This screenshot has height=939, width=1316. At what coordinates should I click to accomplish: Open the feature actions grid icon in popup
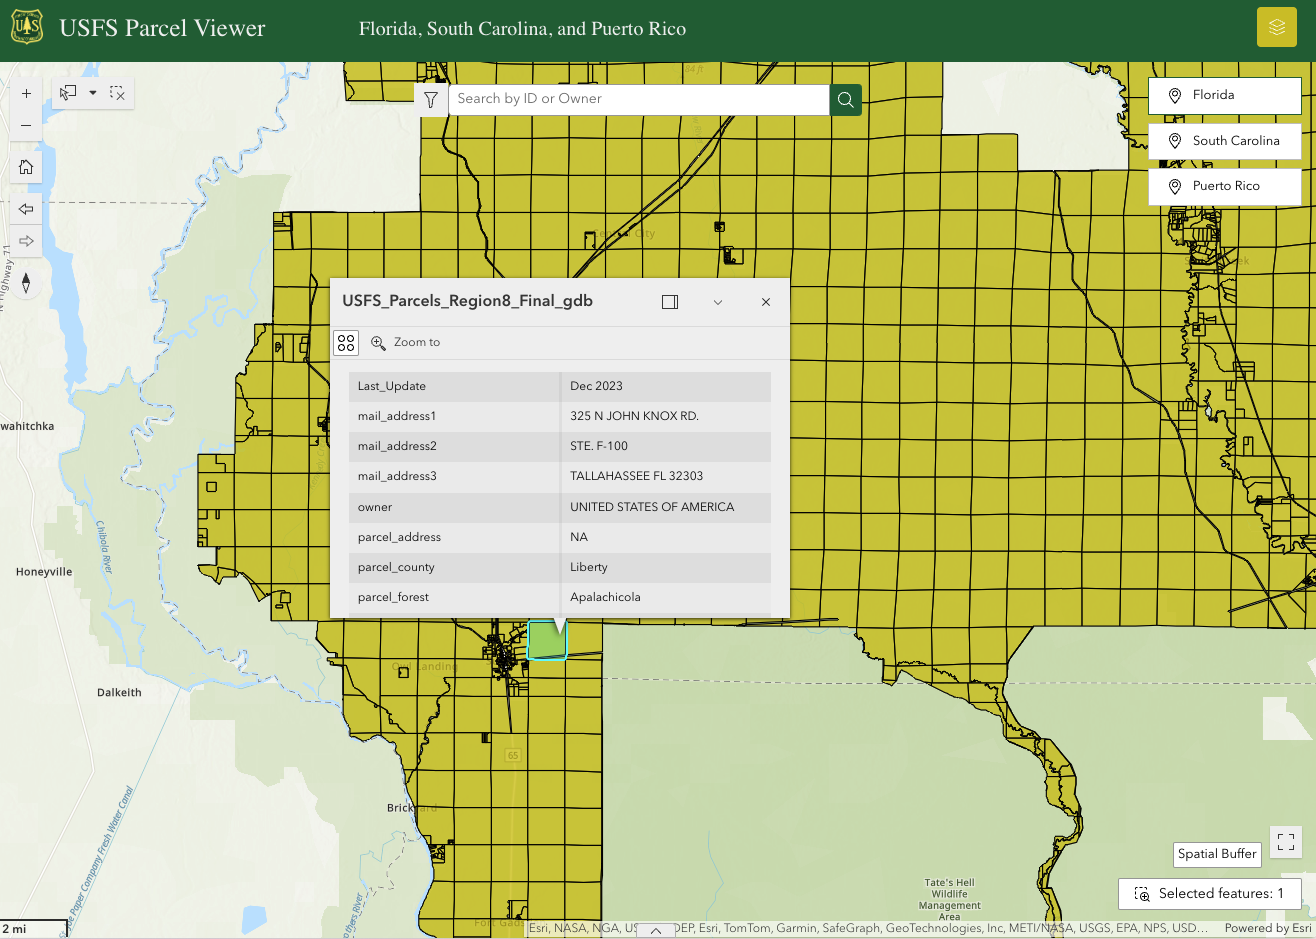click(346, 342)
